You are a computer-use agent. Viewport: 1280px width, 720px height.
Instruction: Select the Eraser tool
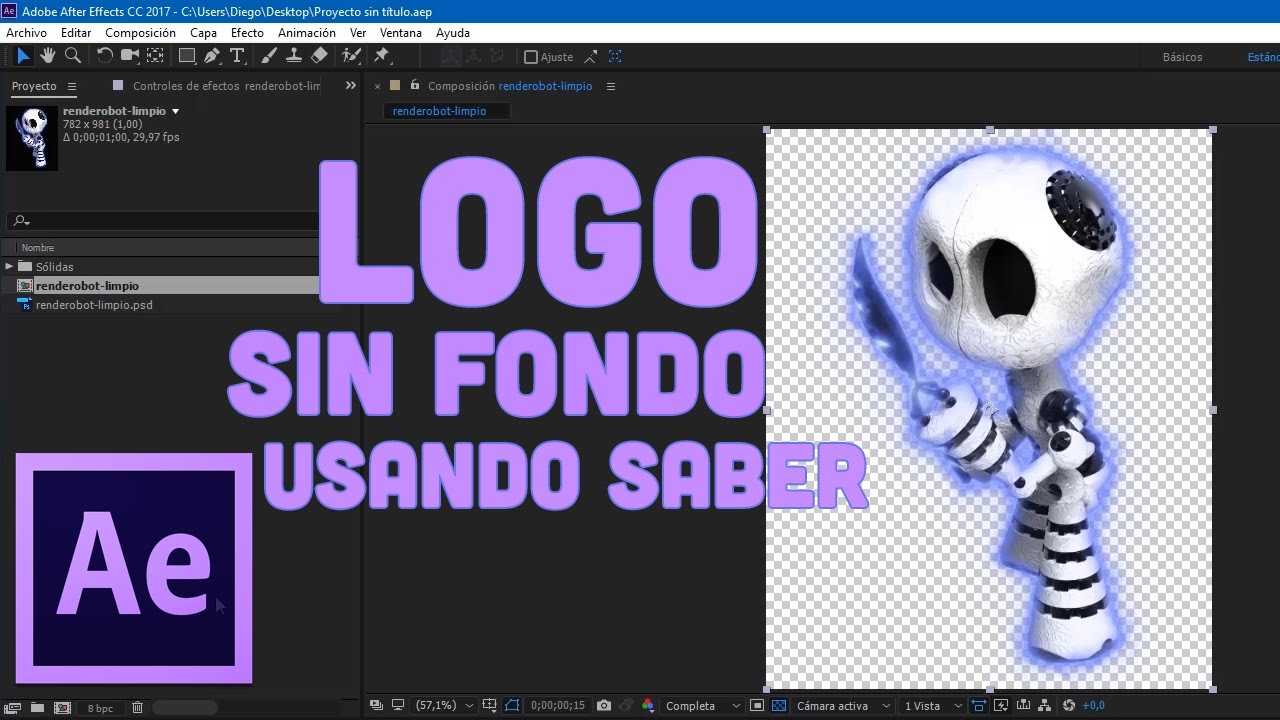[x=319, y=56]
